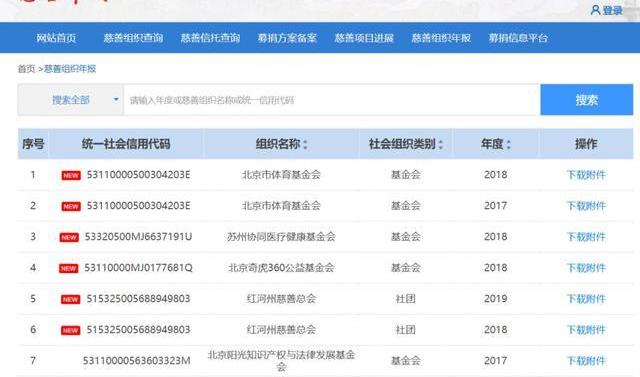Screen dimensions: 640x377
Task: Click code 53110000563603323M
Action: [136, 361]
